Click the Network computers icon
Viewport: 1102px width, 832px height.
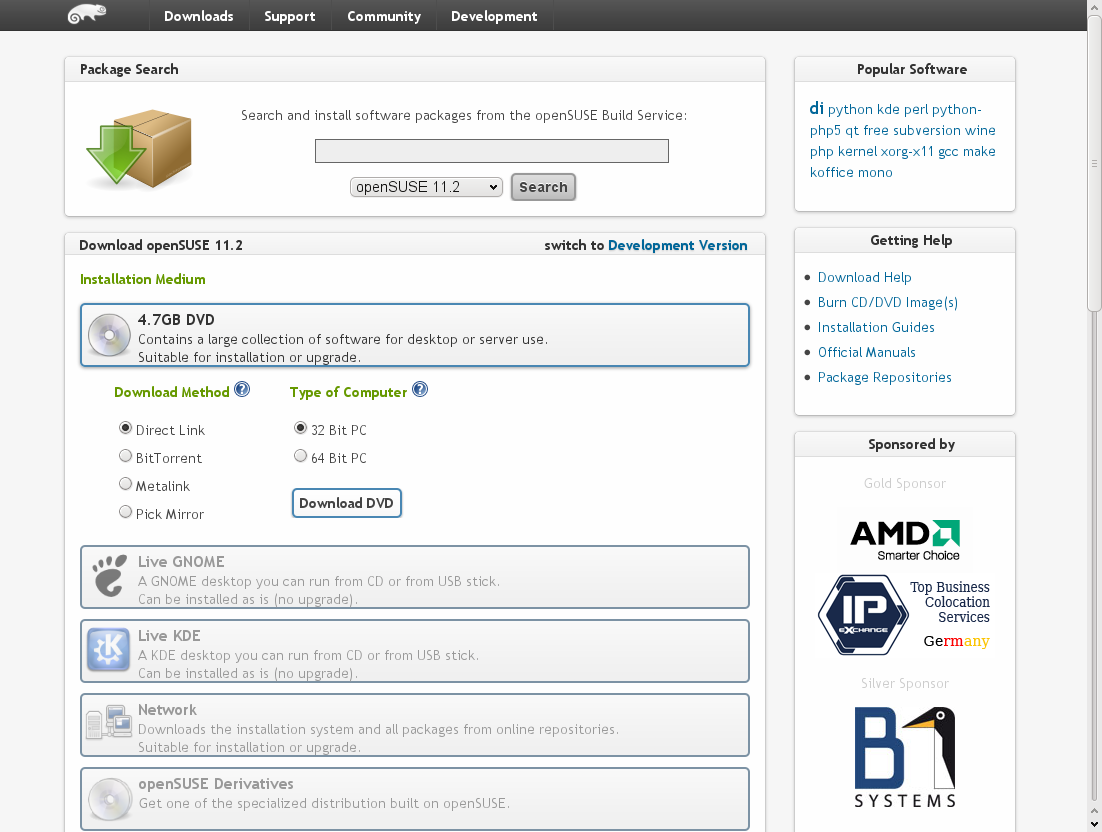108,725
